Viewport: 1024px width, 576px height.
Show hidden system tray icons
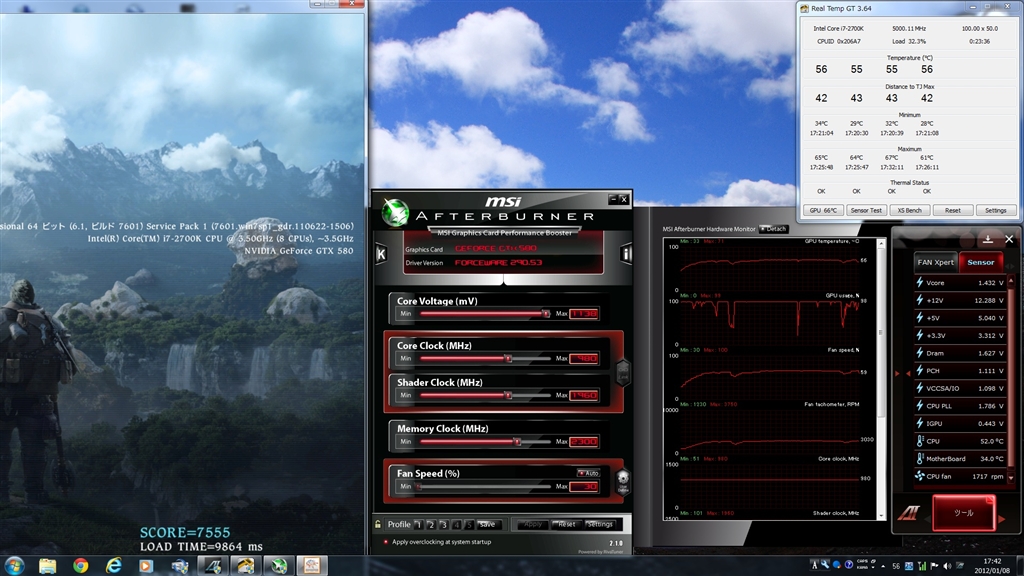[x=882, y=566]
